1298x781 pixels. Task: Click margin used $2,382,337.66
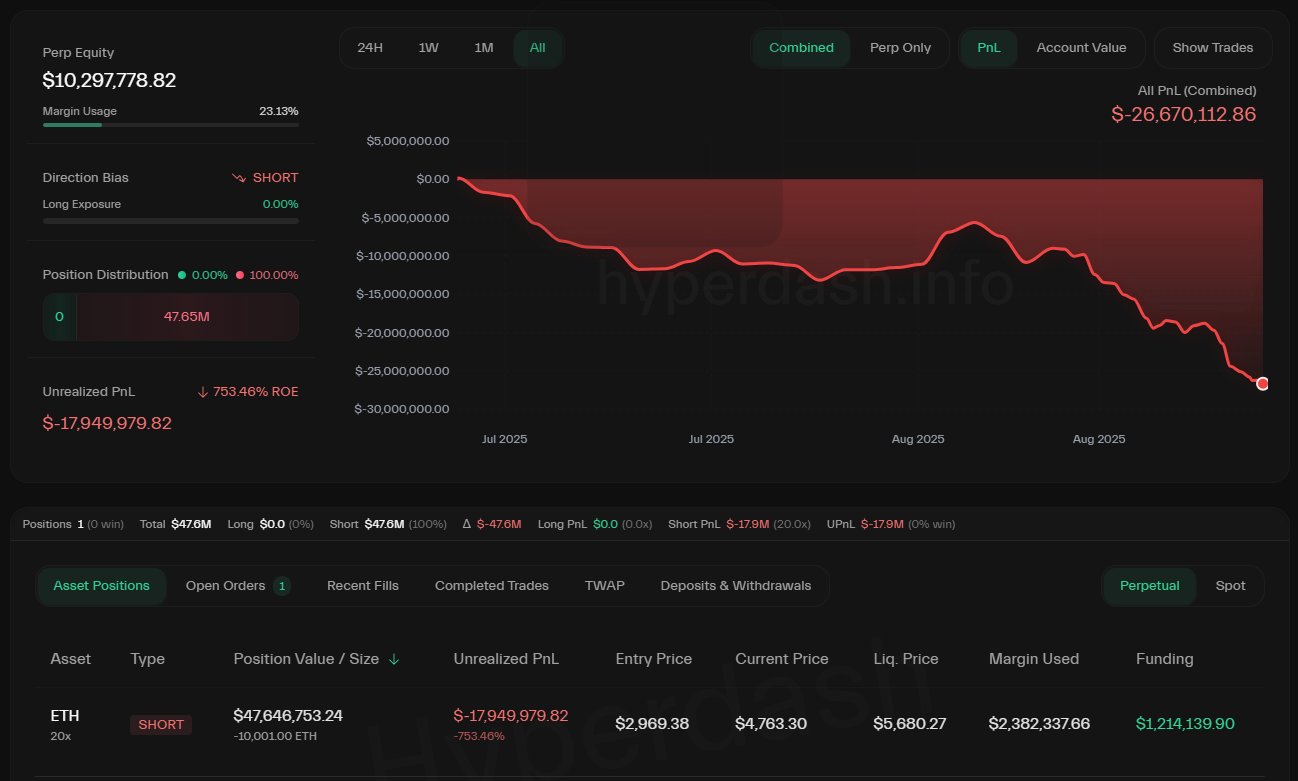[1039, 723]
